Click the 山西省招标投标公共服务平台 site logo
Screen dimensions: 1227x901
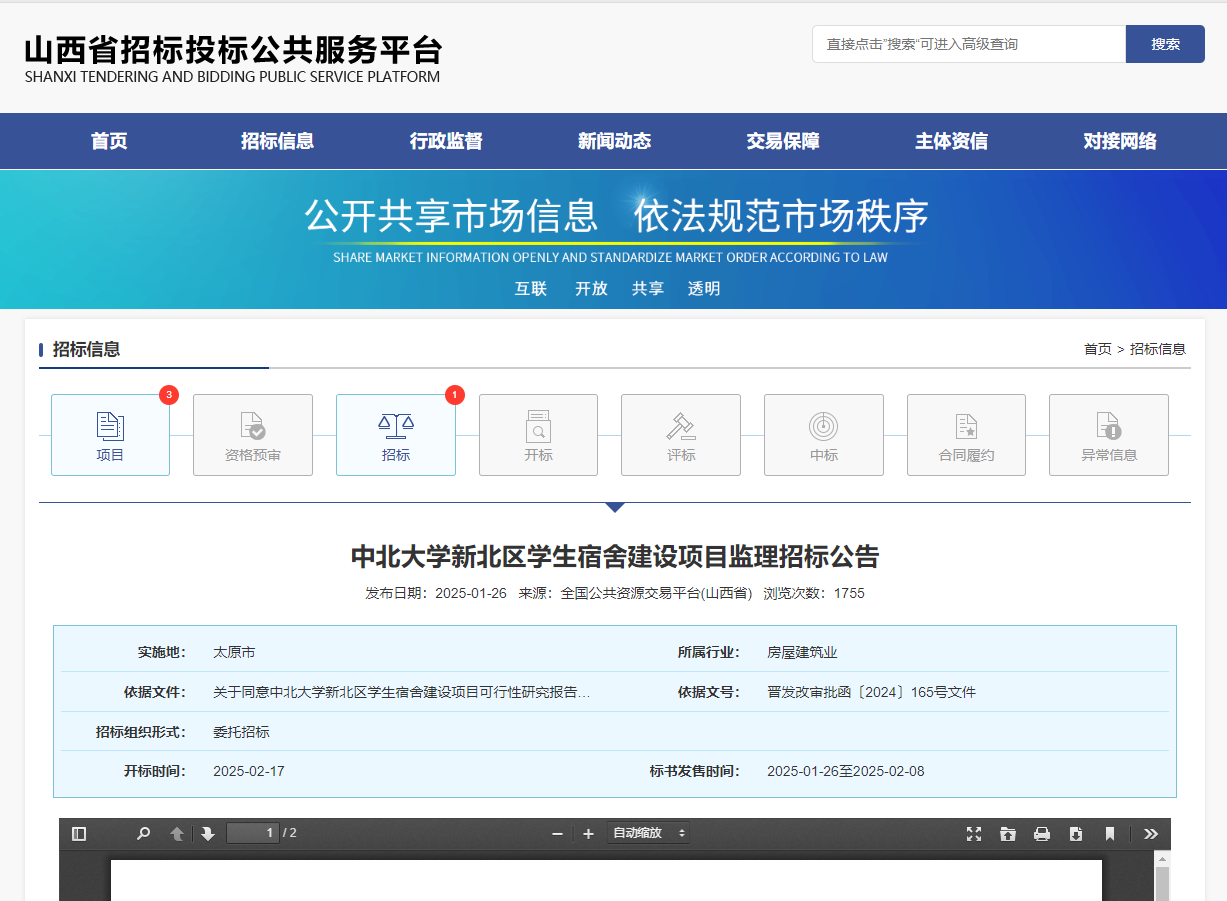click(233, 59)
